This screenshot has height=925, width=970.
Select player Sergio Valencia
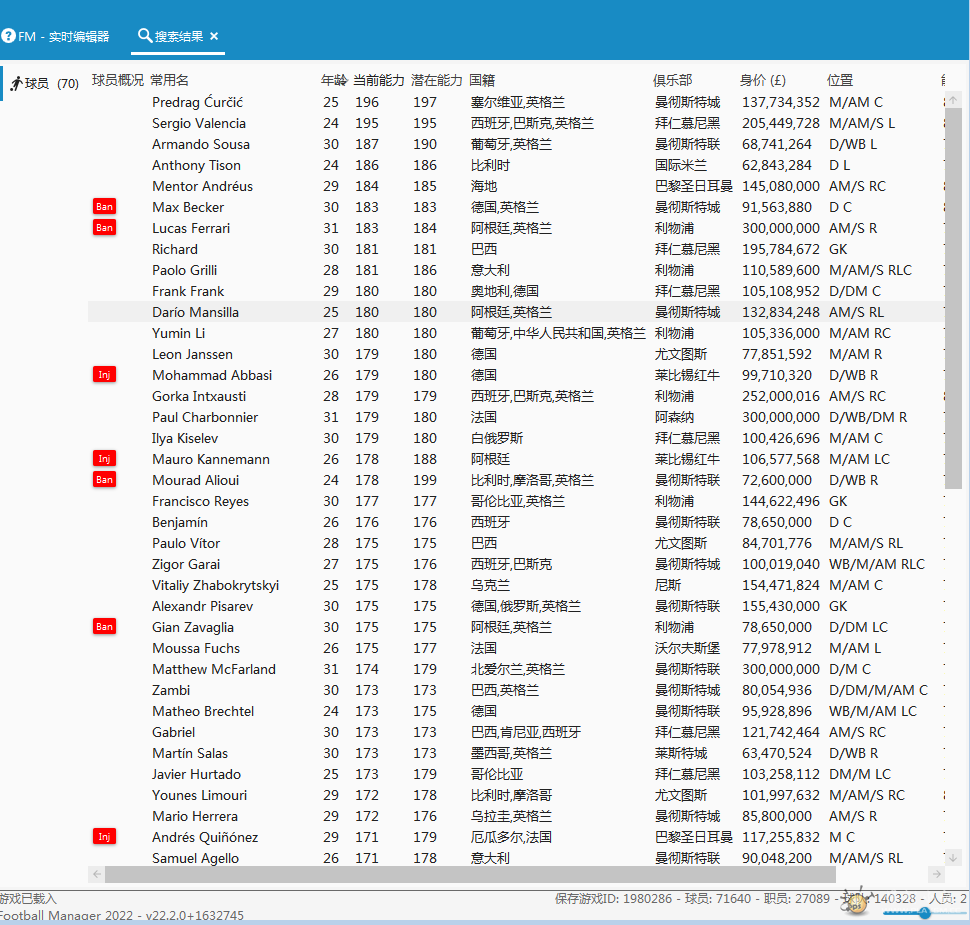point(199,123)
